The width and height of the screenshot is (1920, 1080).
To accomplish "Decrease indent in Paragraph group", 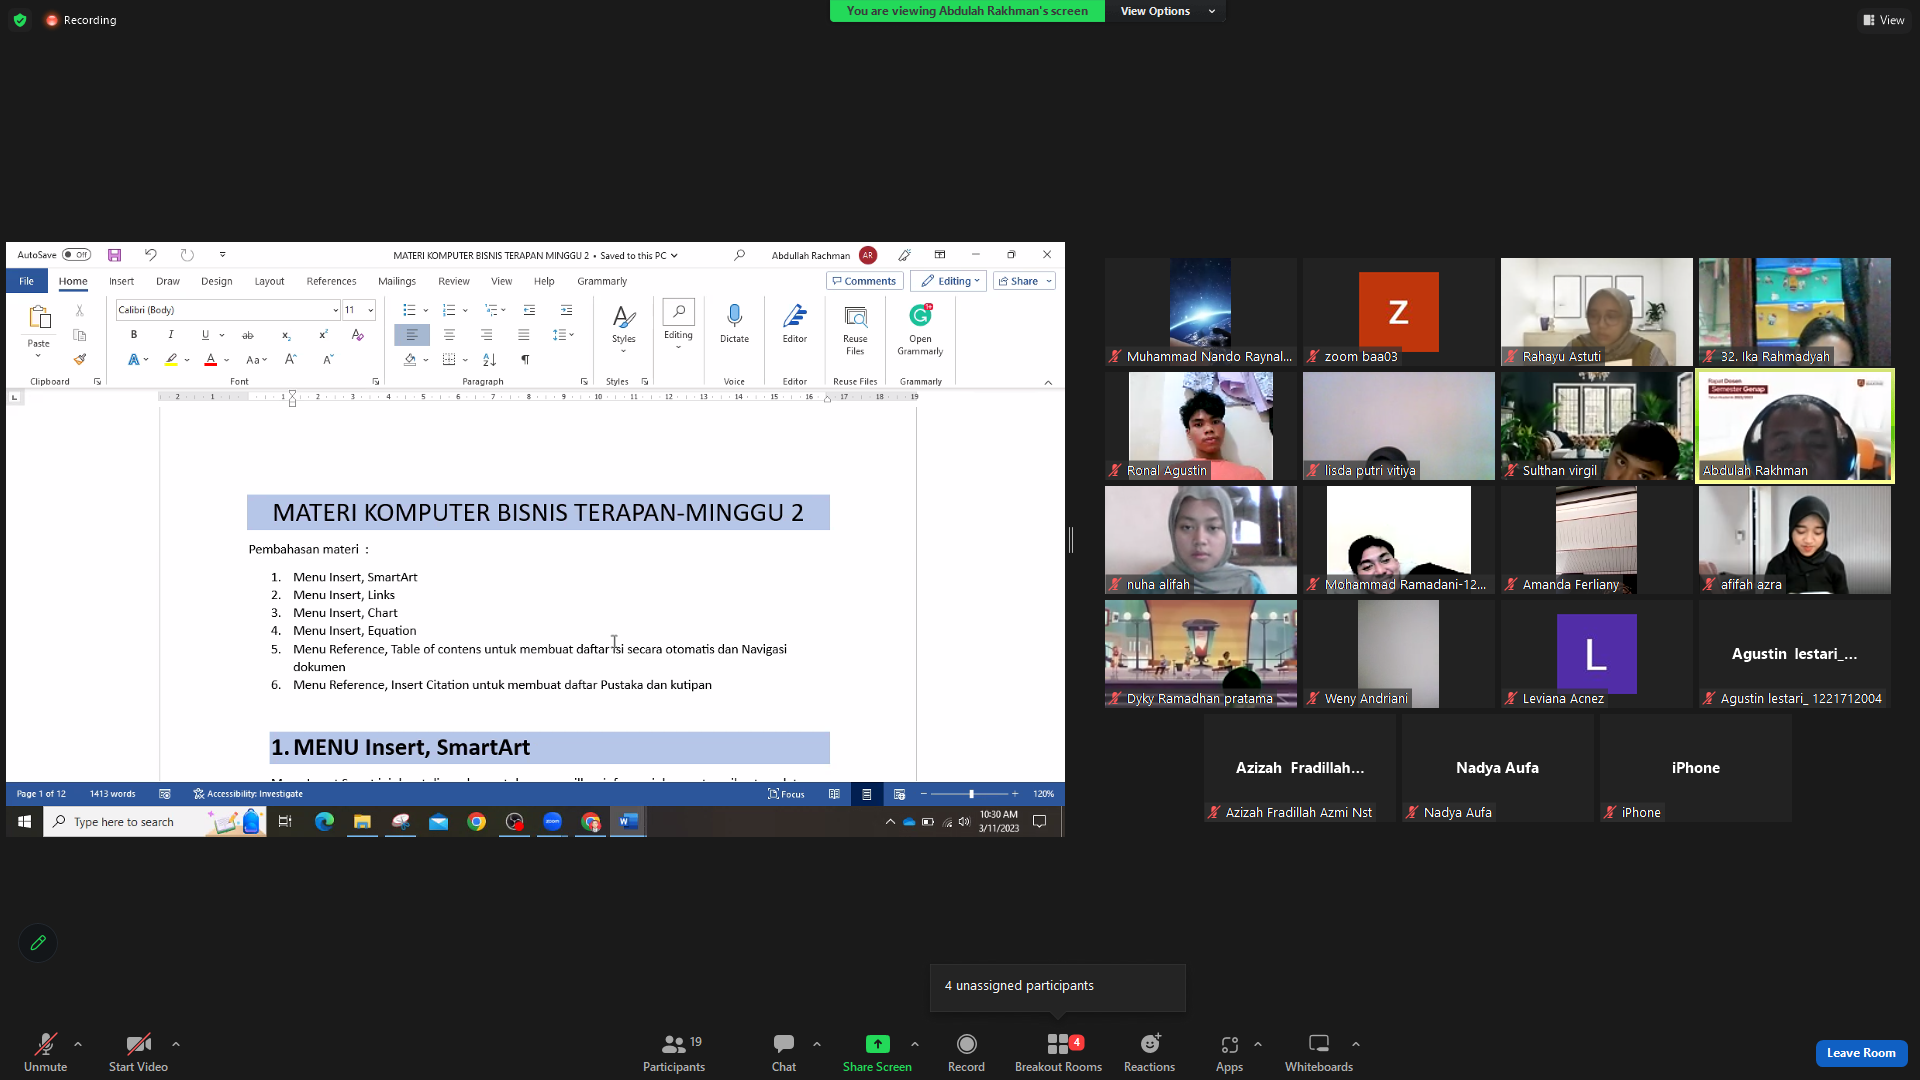I will pos(529,310).
